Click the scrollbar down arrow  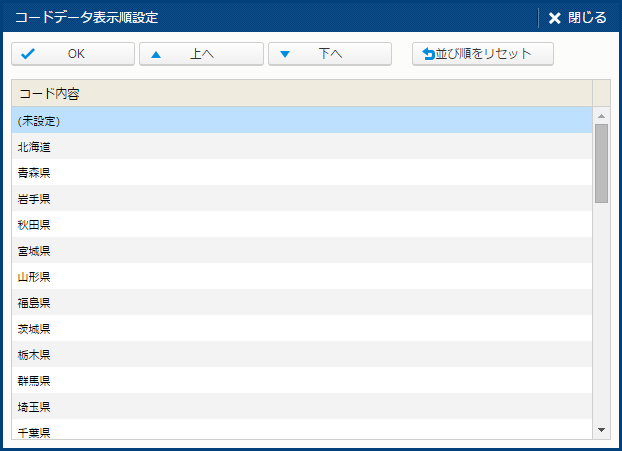601,429
